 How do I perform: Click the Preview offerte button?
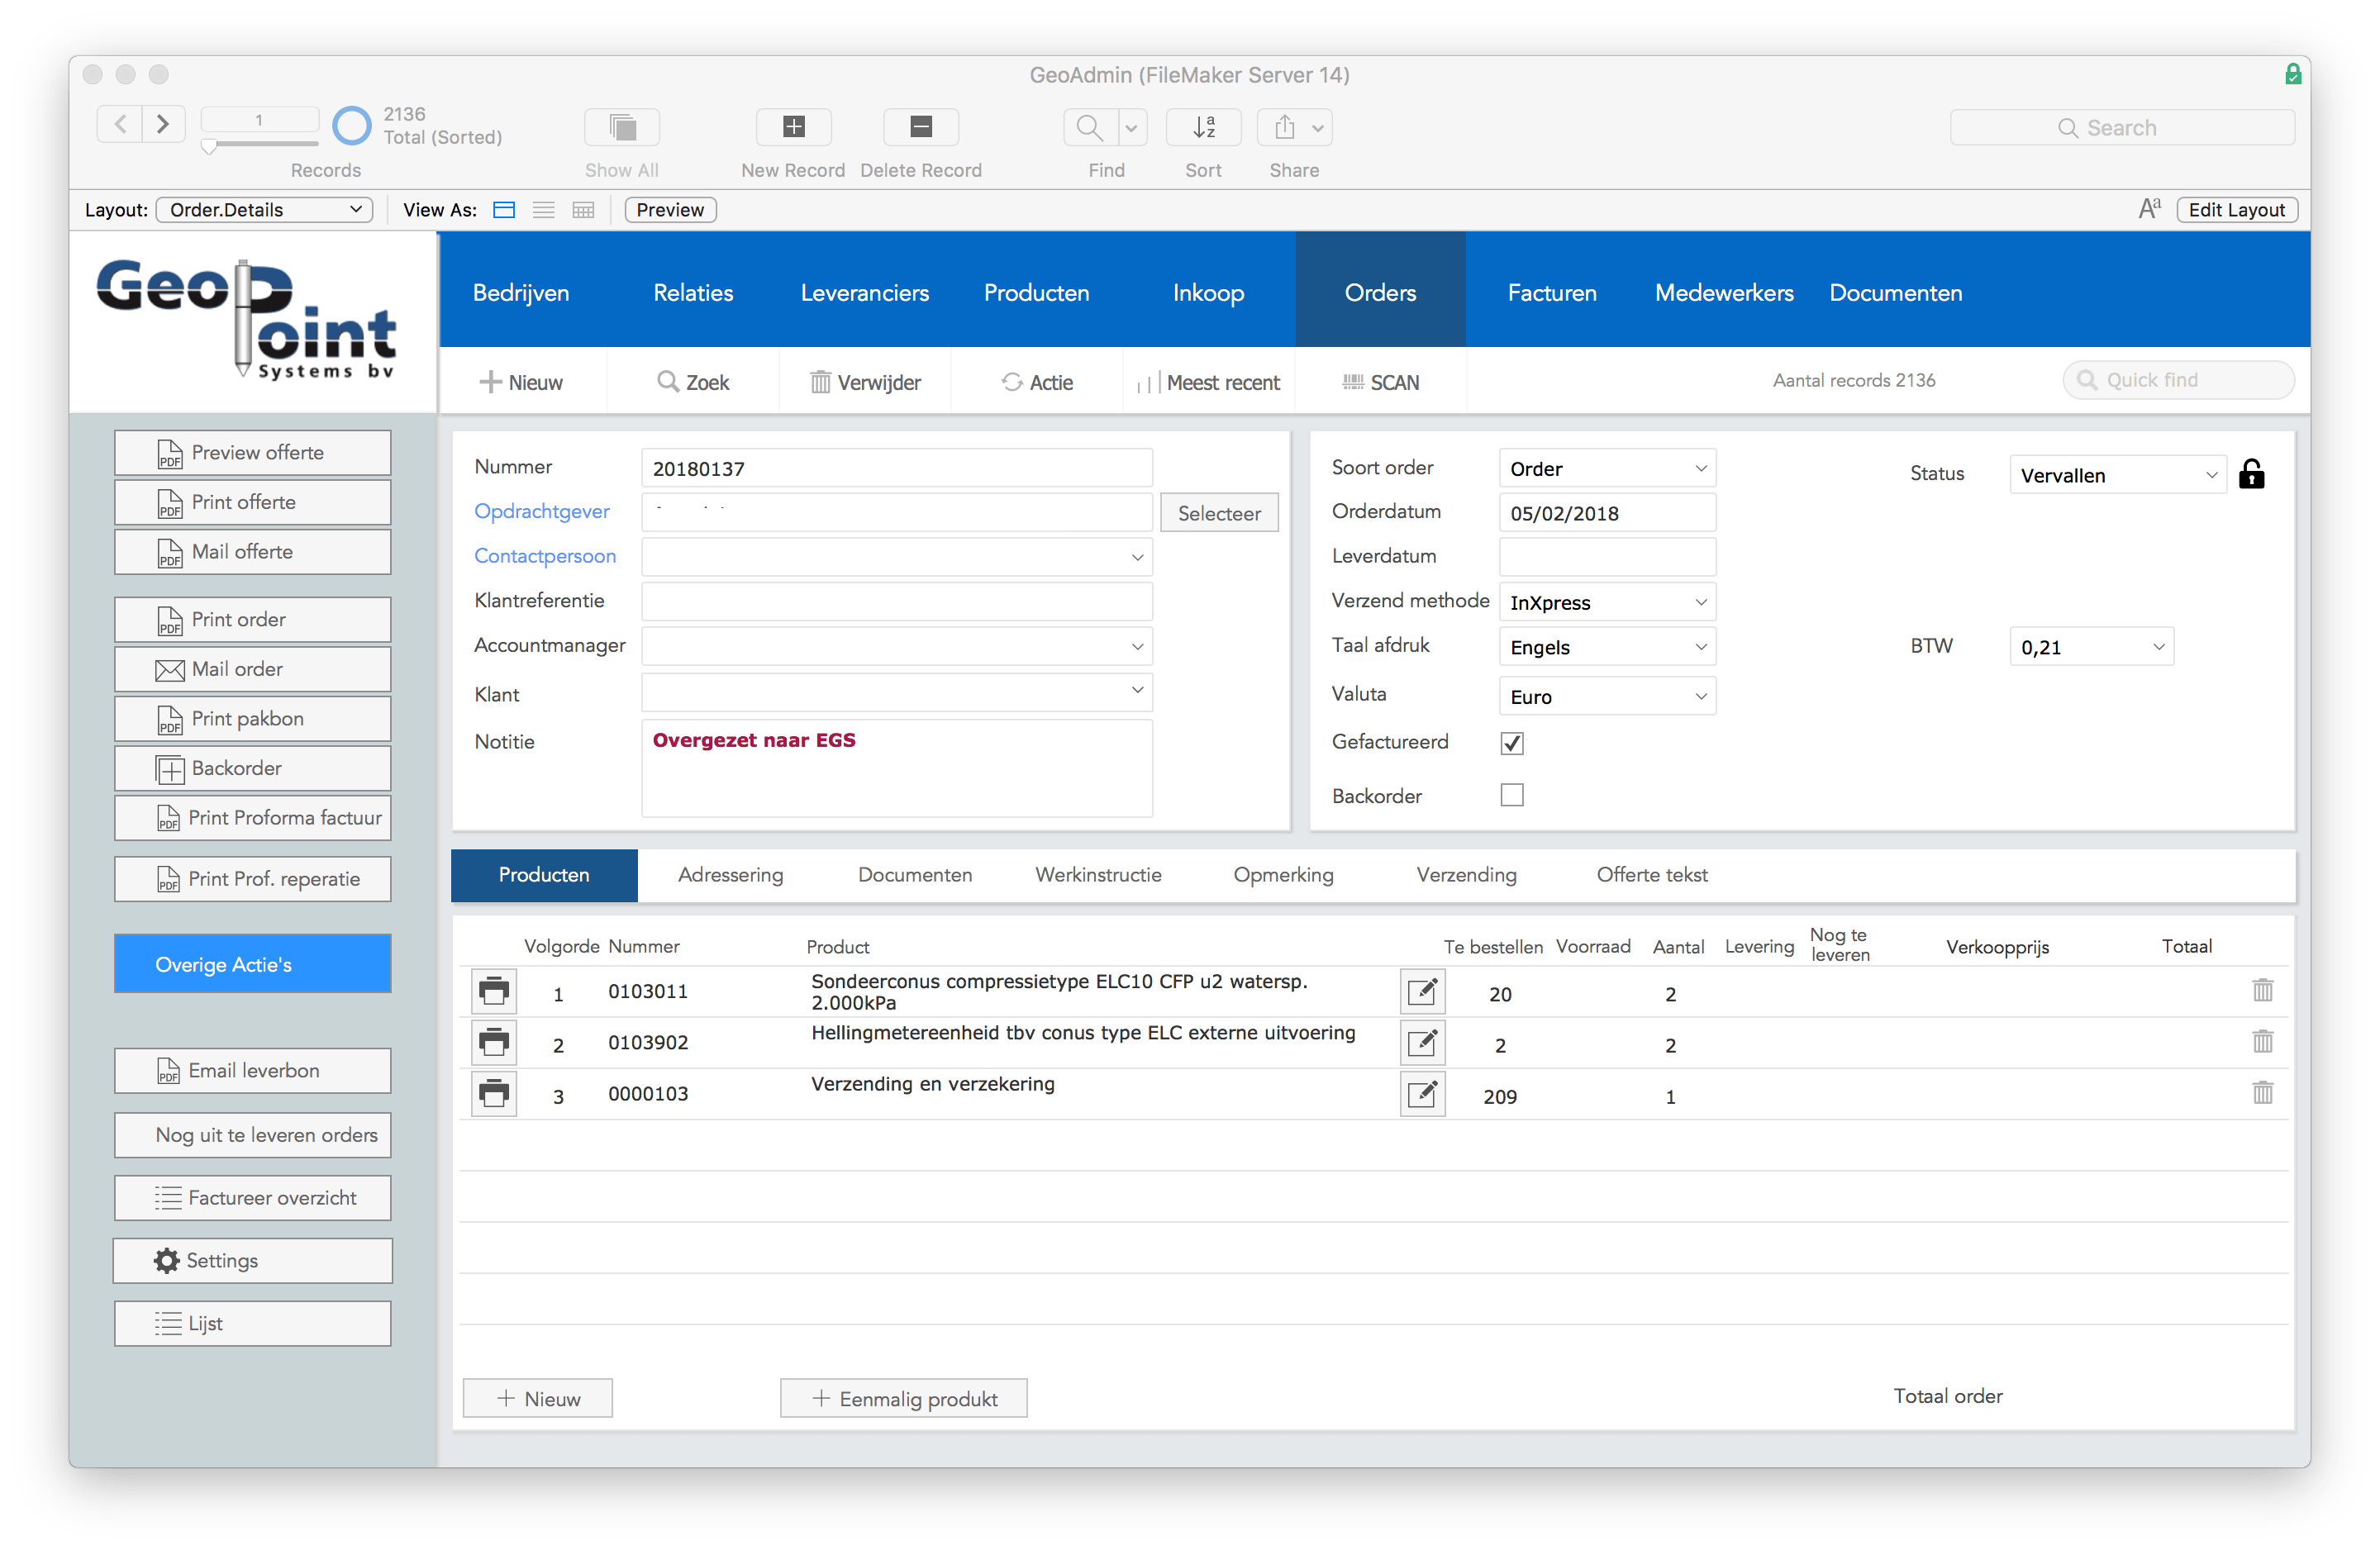pos(252,453)
